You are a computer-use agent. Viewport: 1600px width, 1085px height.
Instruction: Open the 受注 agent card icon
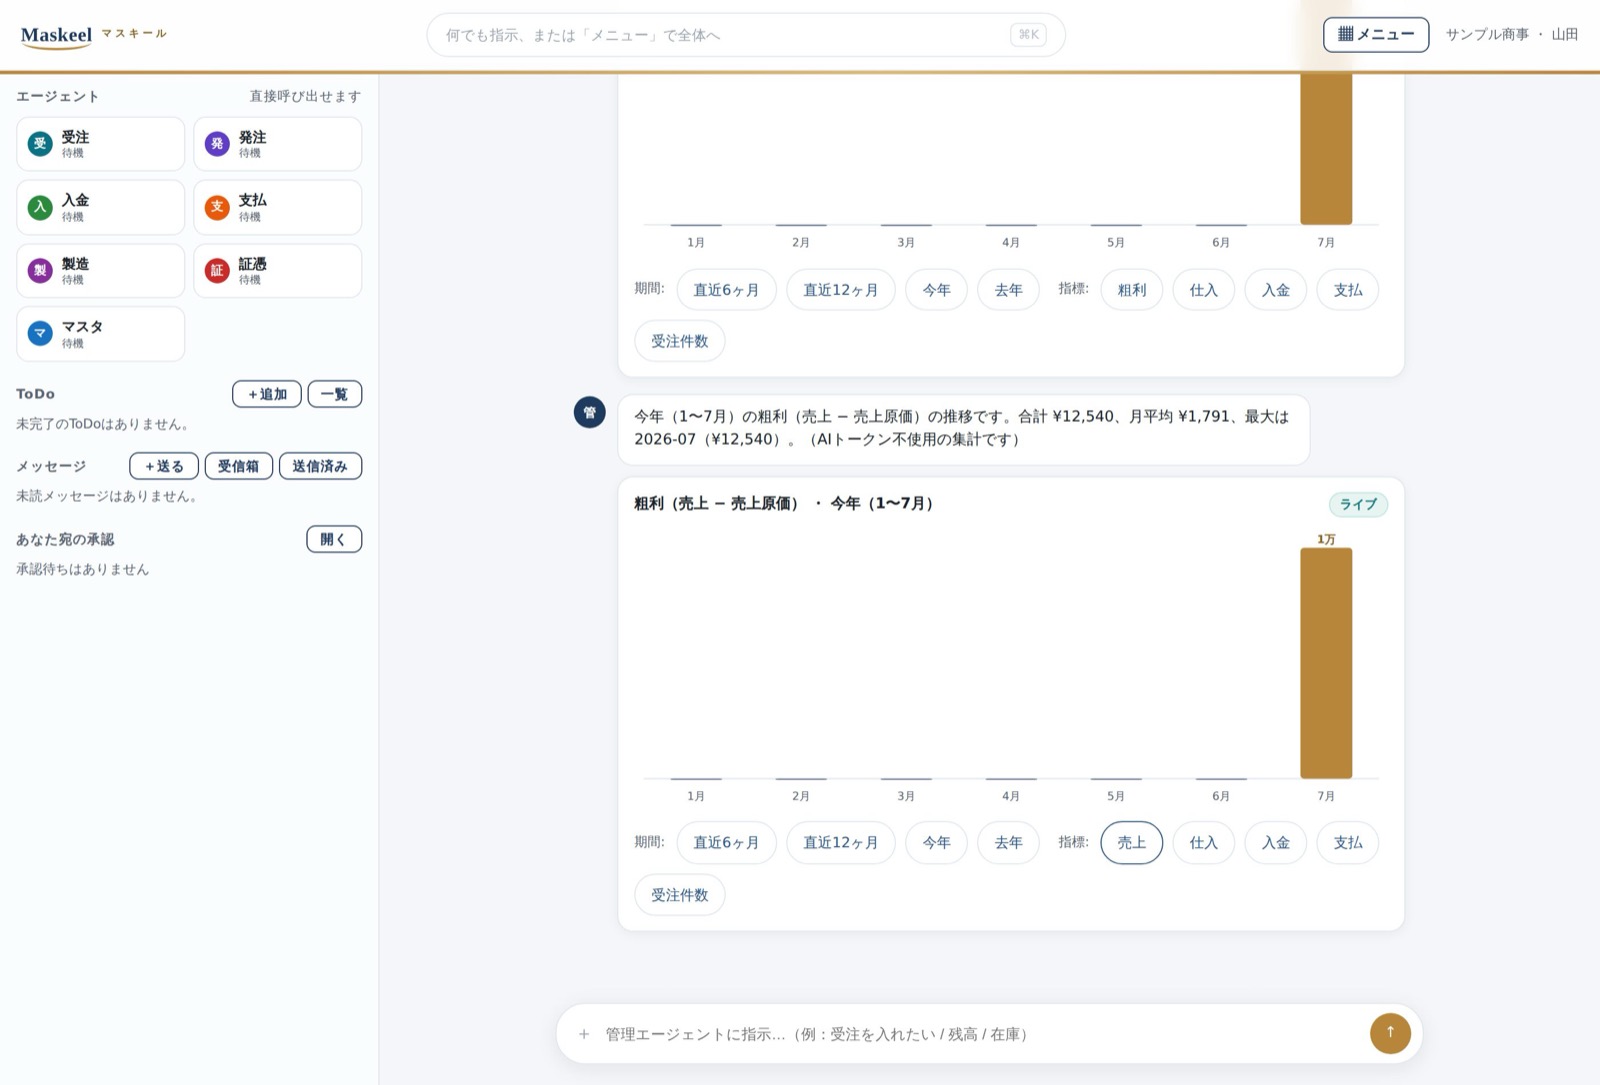[x=40, y=144]
